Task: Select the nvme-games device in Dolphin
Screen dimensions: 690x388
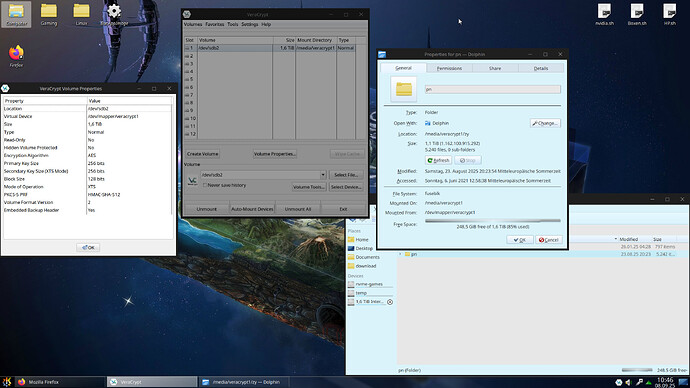Action: [370, 284]
